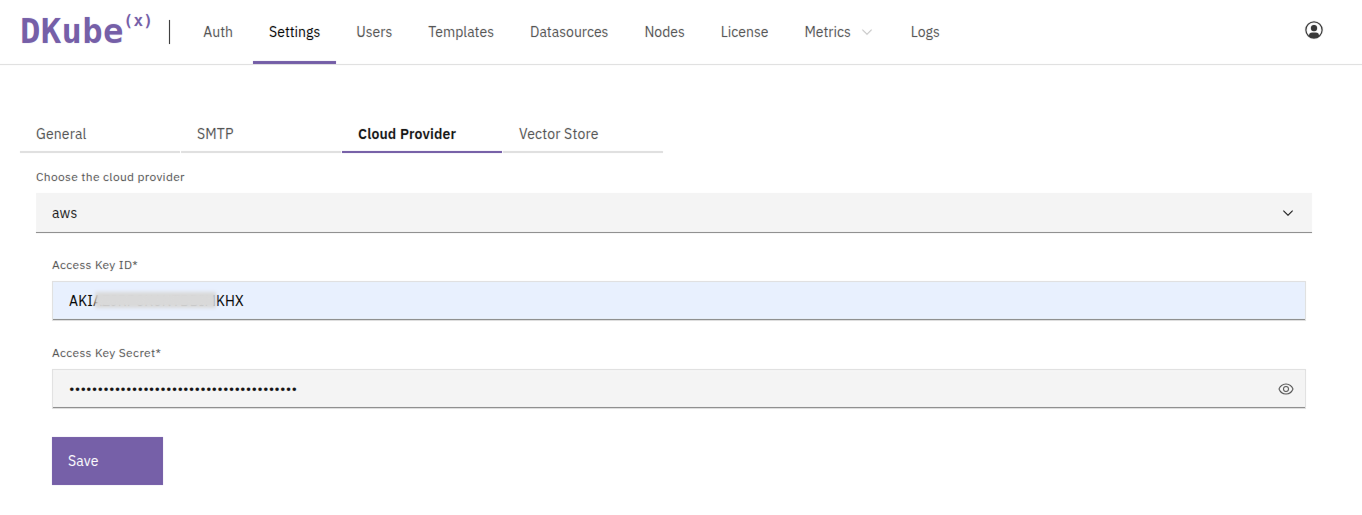Image resolution: width=1362 pixels, height=515 pixels.
Task: Open the user profile account icon
Action: pyautogui.click(x=1313, y=31)
